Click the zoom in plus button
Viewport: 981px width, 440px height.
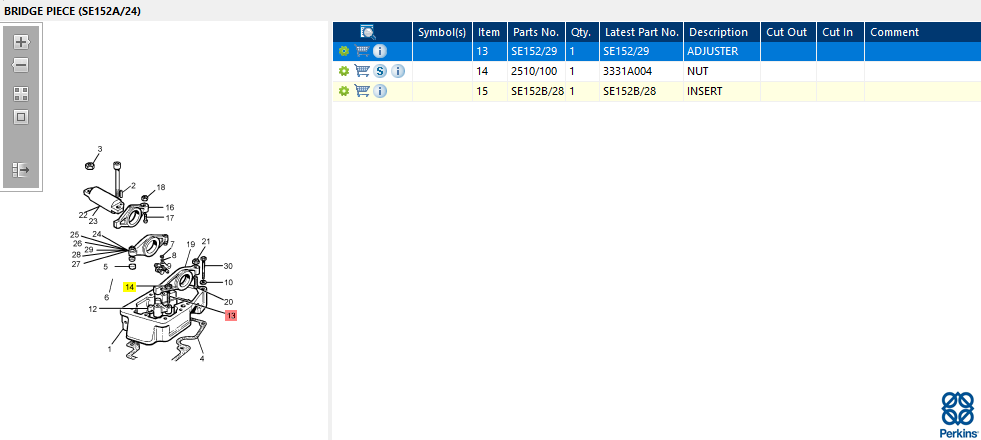coord(20,42)
